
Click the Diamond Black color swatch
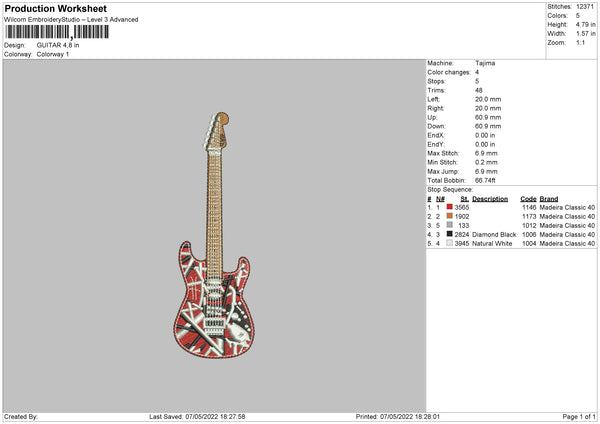click(x=449, y=234)
